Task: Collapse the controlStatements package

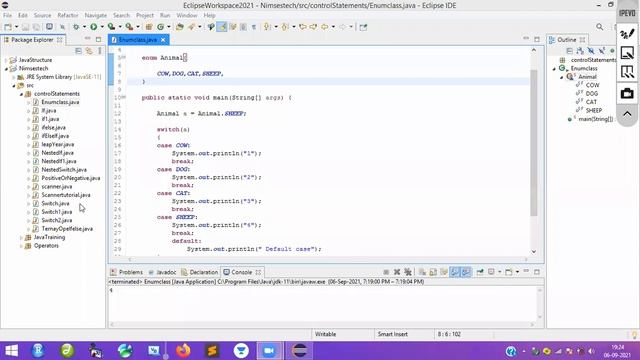Action: point(21,94)
